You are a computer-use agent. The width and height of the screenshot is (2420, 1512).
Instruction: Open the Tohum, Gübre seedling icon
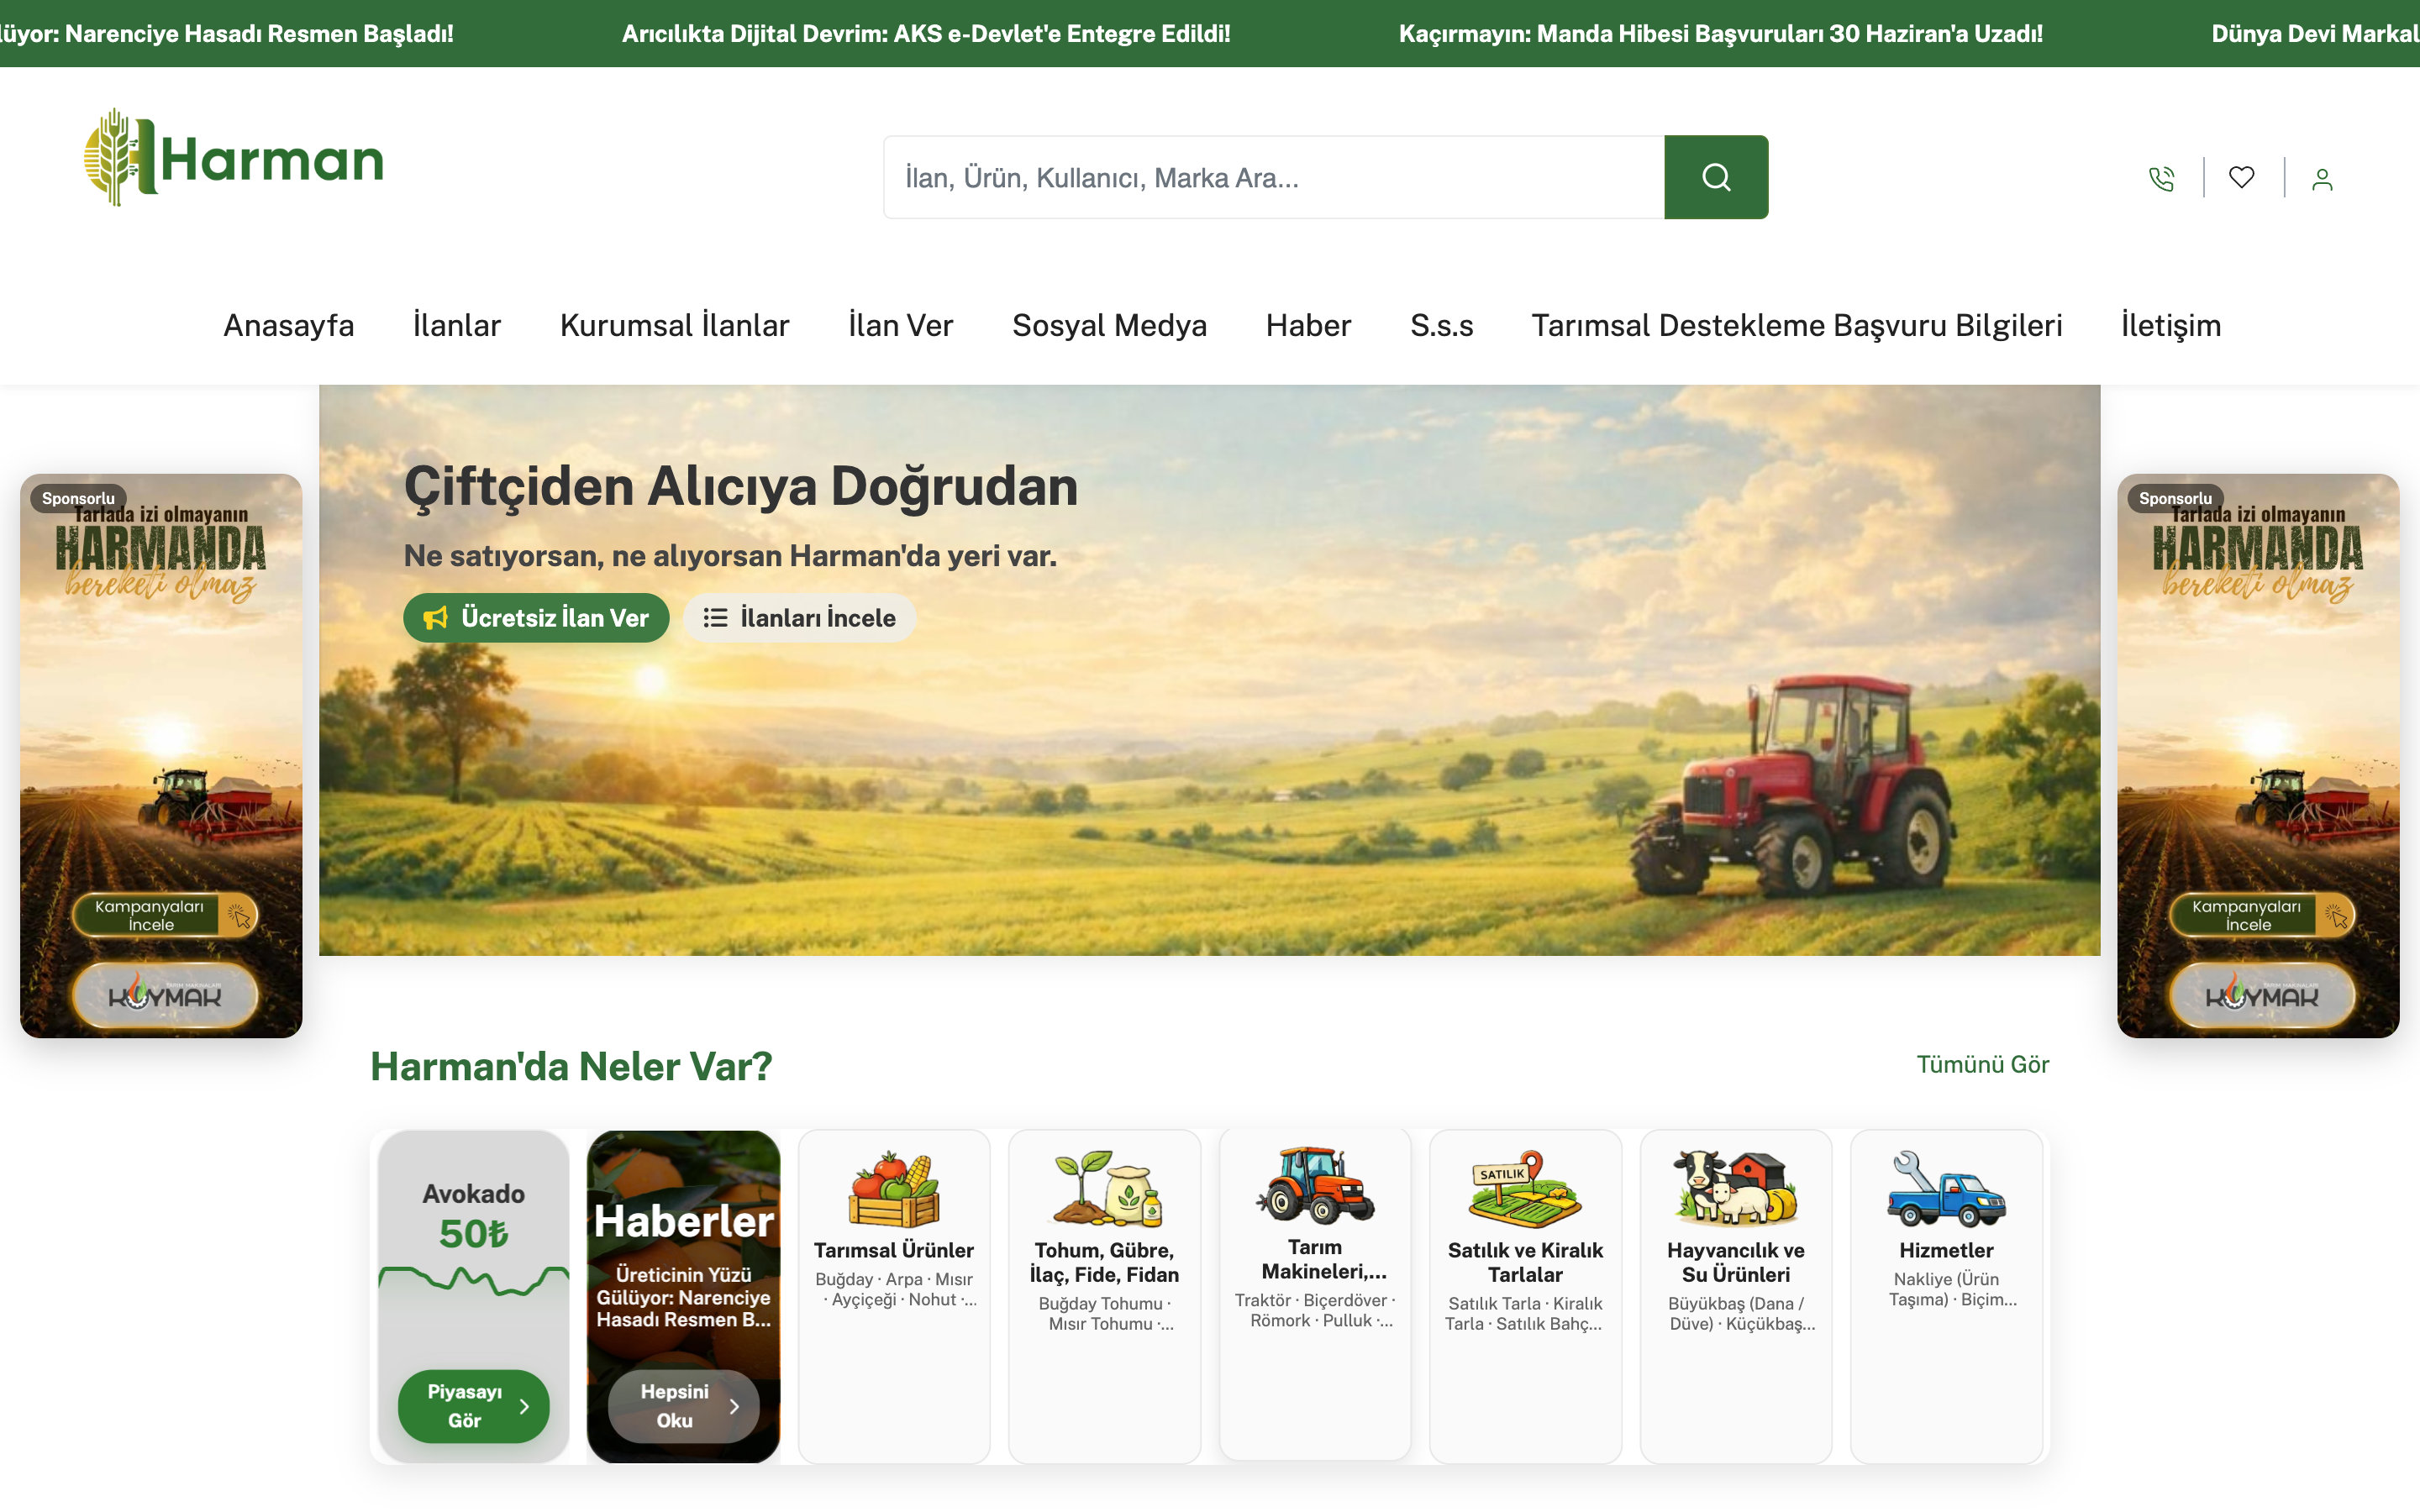[1105, 1188]
